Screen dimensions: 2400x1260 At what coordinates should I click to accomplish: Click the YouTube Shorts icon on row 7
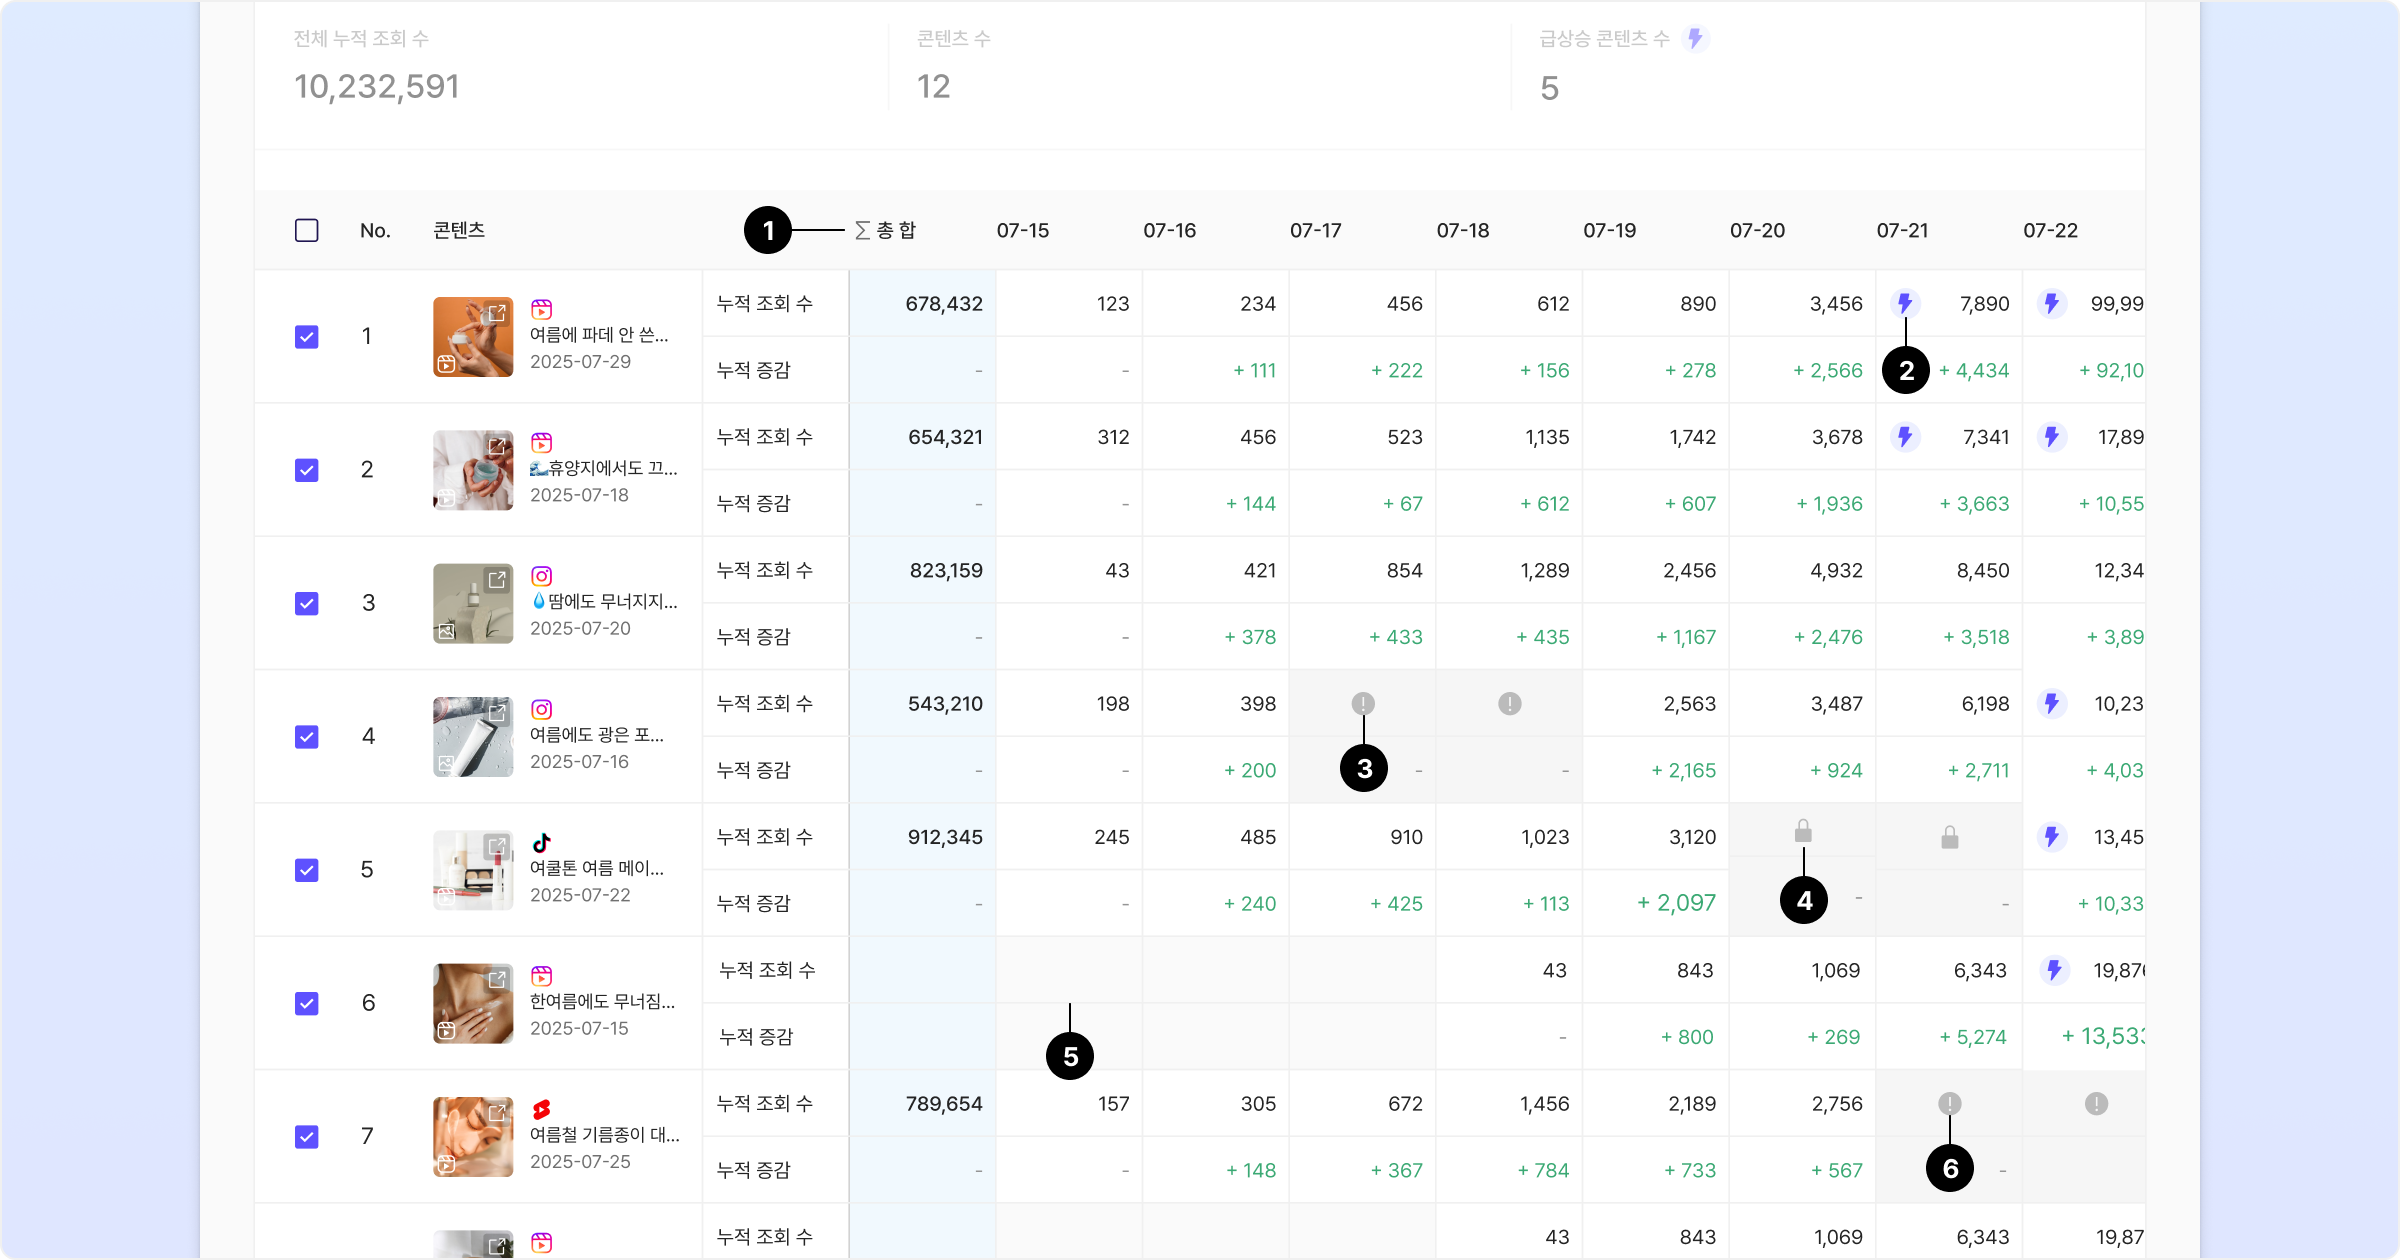(x=541, y=1109)
